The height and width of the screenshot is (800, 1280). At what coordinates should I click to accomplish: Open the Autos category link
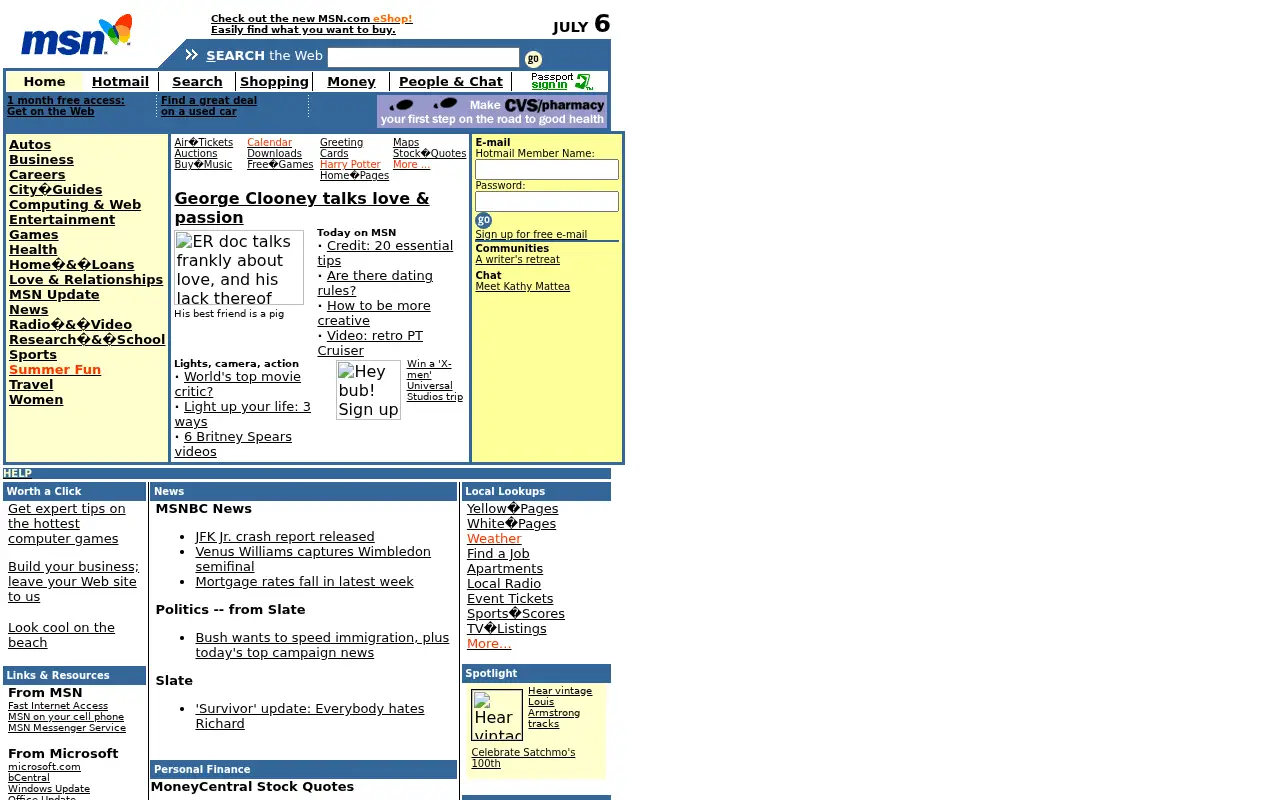coord(30,145)
